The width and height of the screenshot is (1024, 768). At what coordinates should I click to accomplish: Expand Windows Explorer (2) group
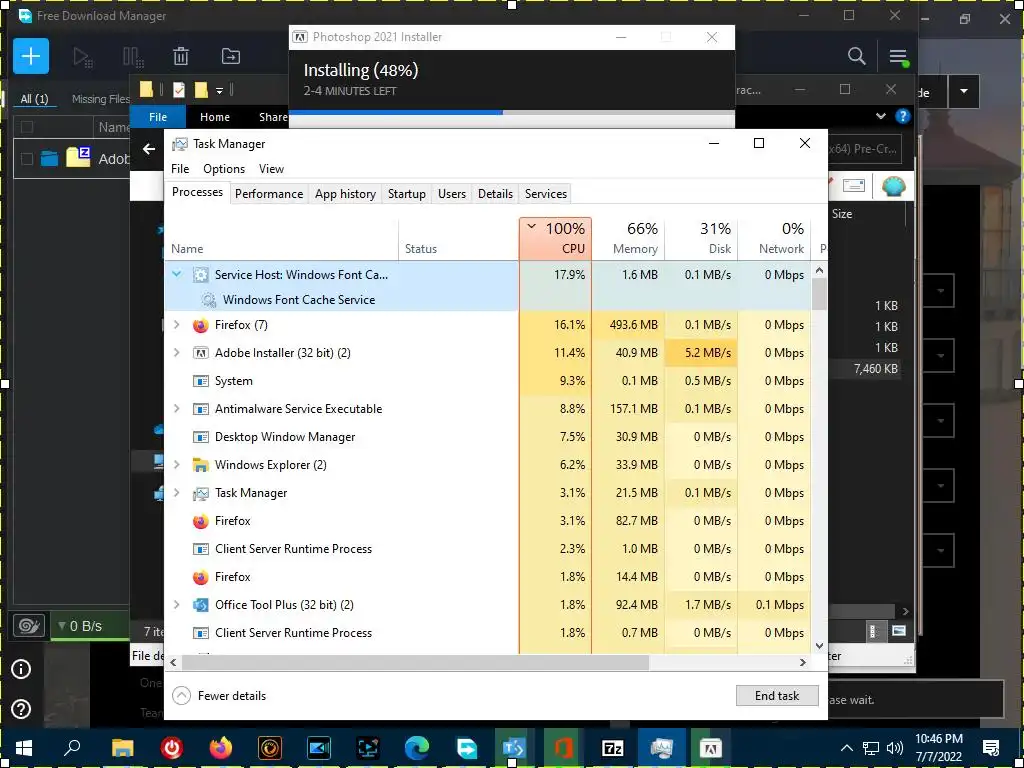click(177, 465)
